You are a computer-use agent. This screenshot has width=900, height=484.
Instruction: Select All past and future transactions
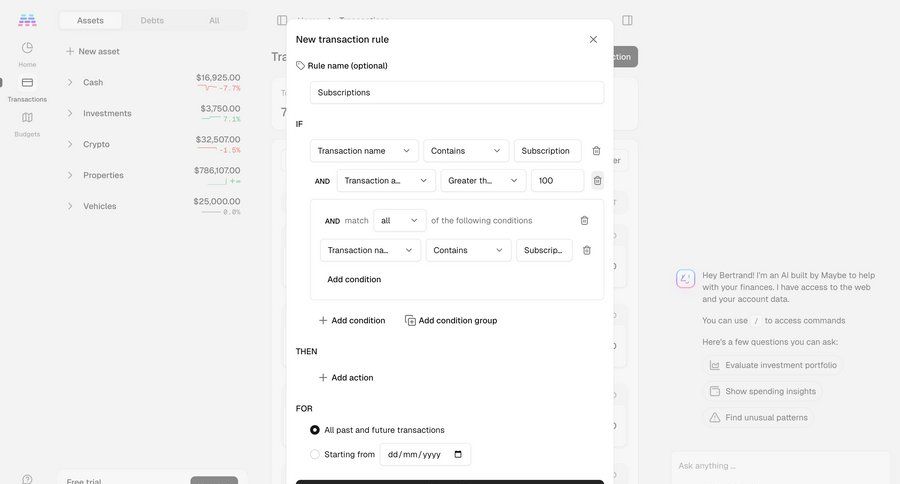click(315, 429)
